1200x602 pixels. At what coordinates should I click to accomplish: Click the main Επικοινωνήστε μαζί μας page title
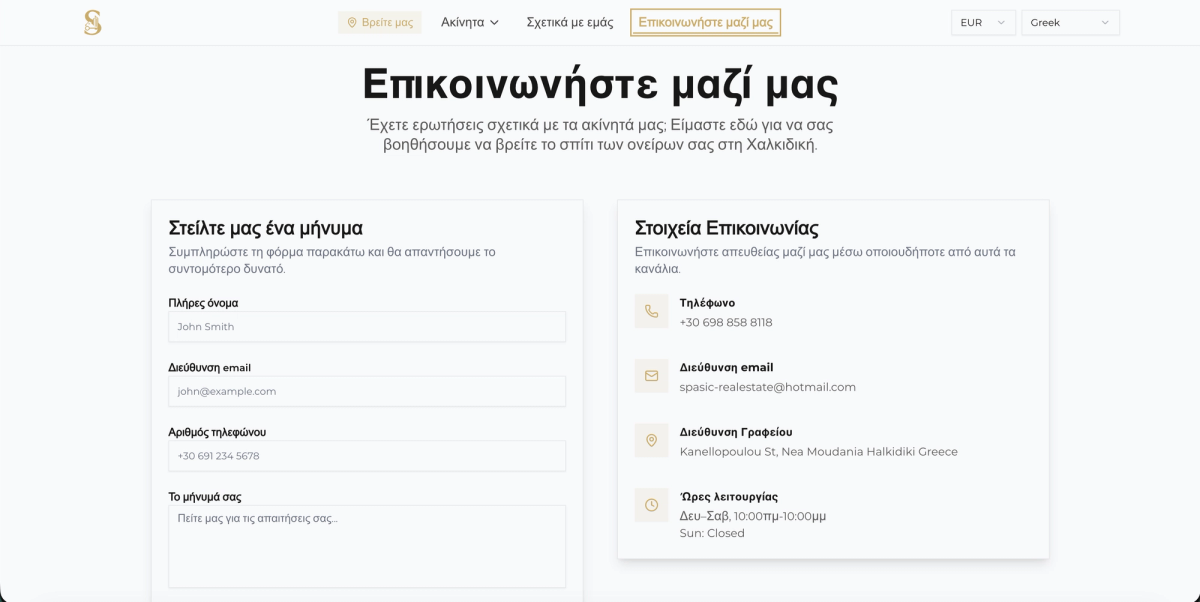click(x=600, y=84)
